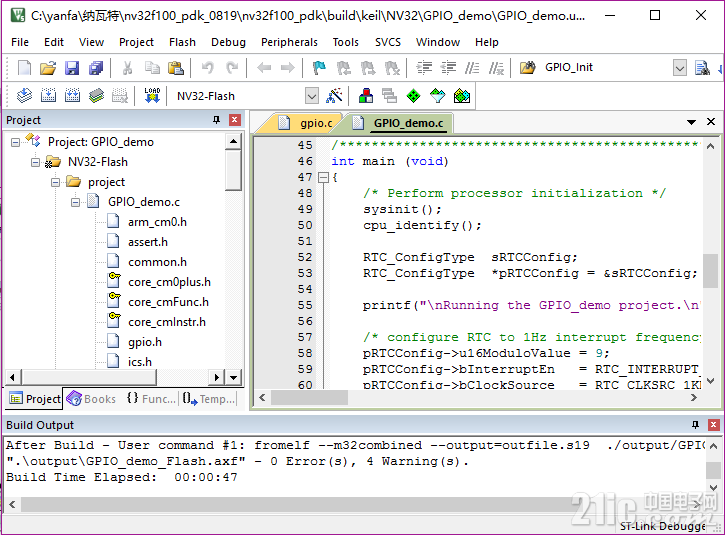Image resolution: width=725 pixels, height=535 pixels.
Task: Click the Redo arrow icon
Action: tap(232, 68)
